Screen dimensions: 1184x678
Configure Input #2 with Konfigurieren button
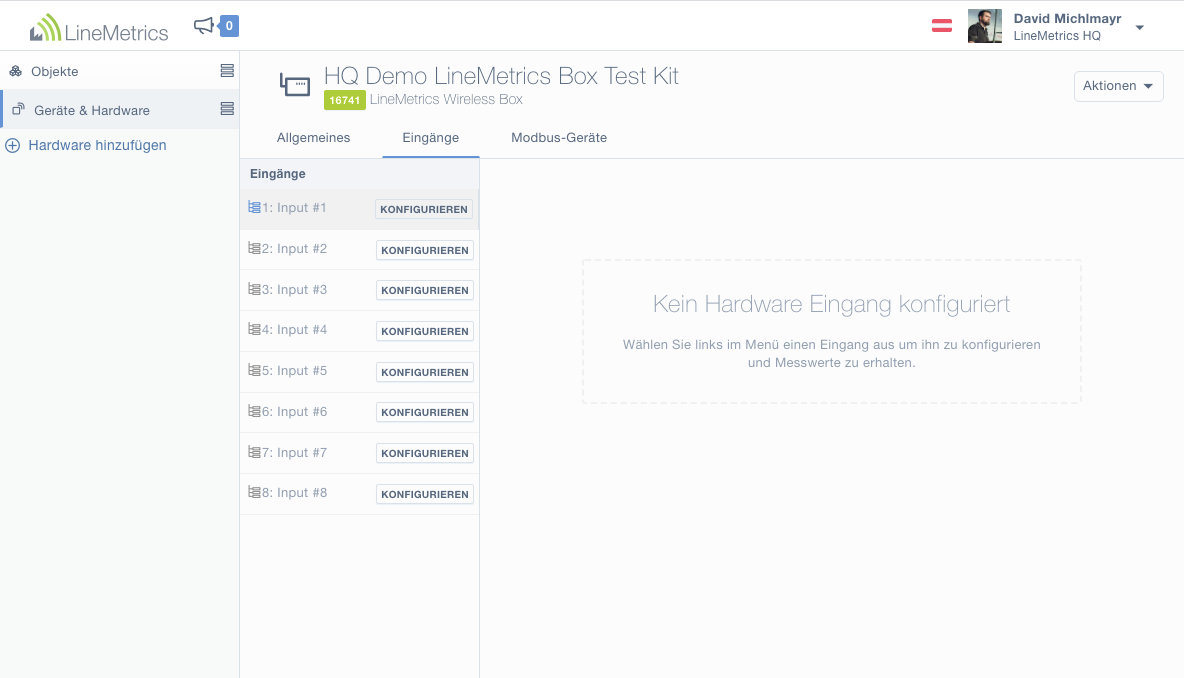click(425, 250)
